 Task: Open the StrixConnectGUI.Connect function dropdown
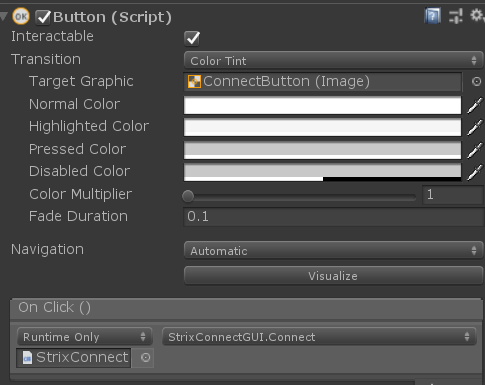pos(319,337)
